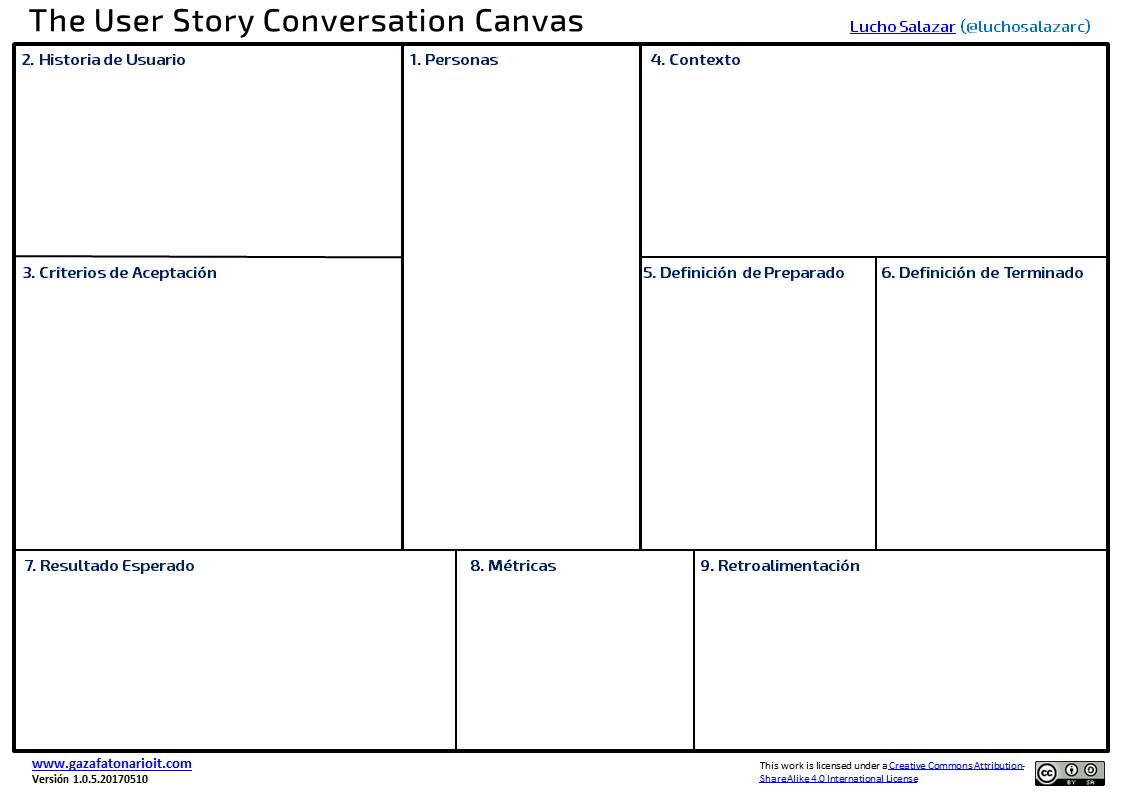Click the Creative Commons BY-SA badge icon
This screenshot has height=793, width=1122.
(1069, 773)
